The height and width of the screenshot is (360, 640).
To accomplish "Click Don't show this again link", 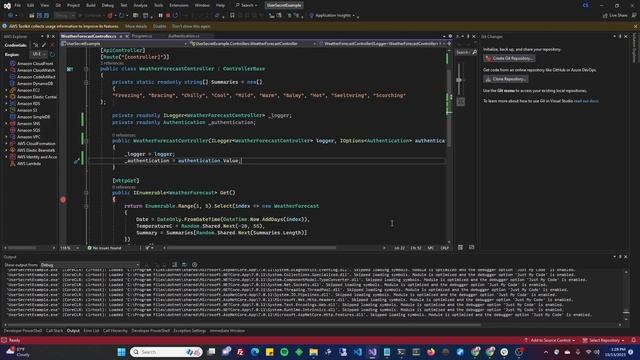I will pos(191,26).
